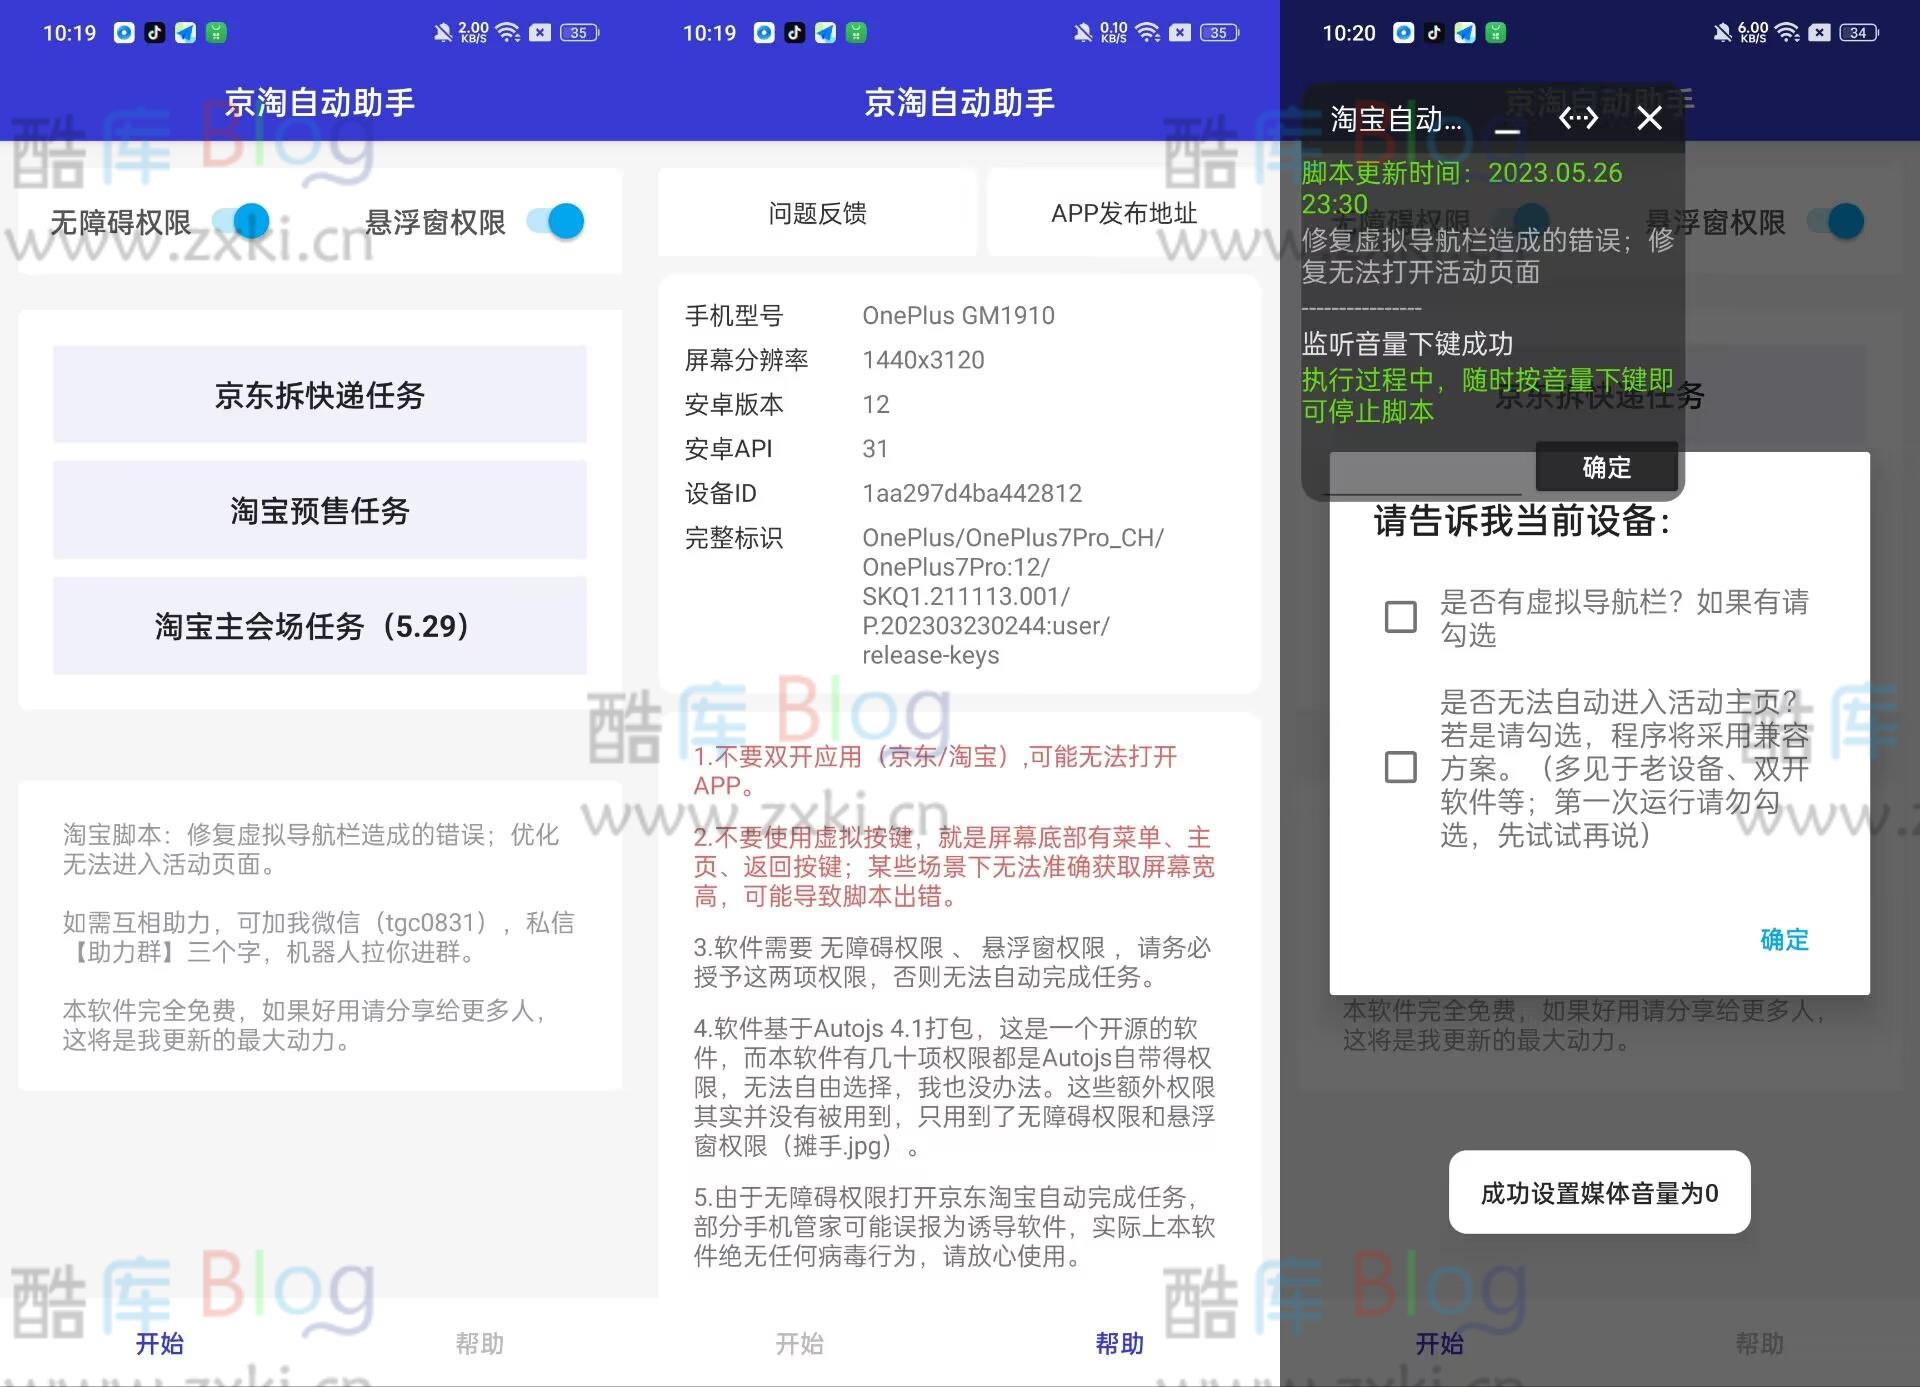Select the 淘宝主会场任务（5.29）task

[x=319, y=627]
